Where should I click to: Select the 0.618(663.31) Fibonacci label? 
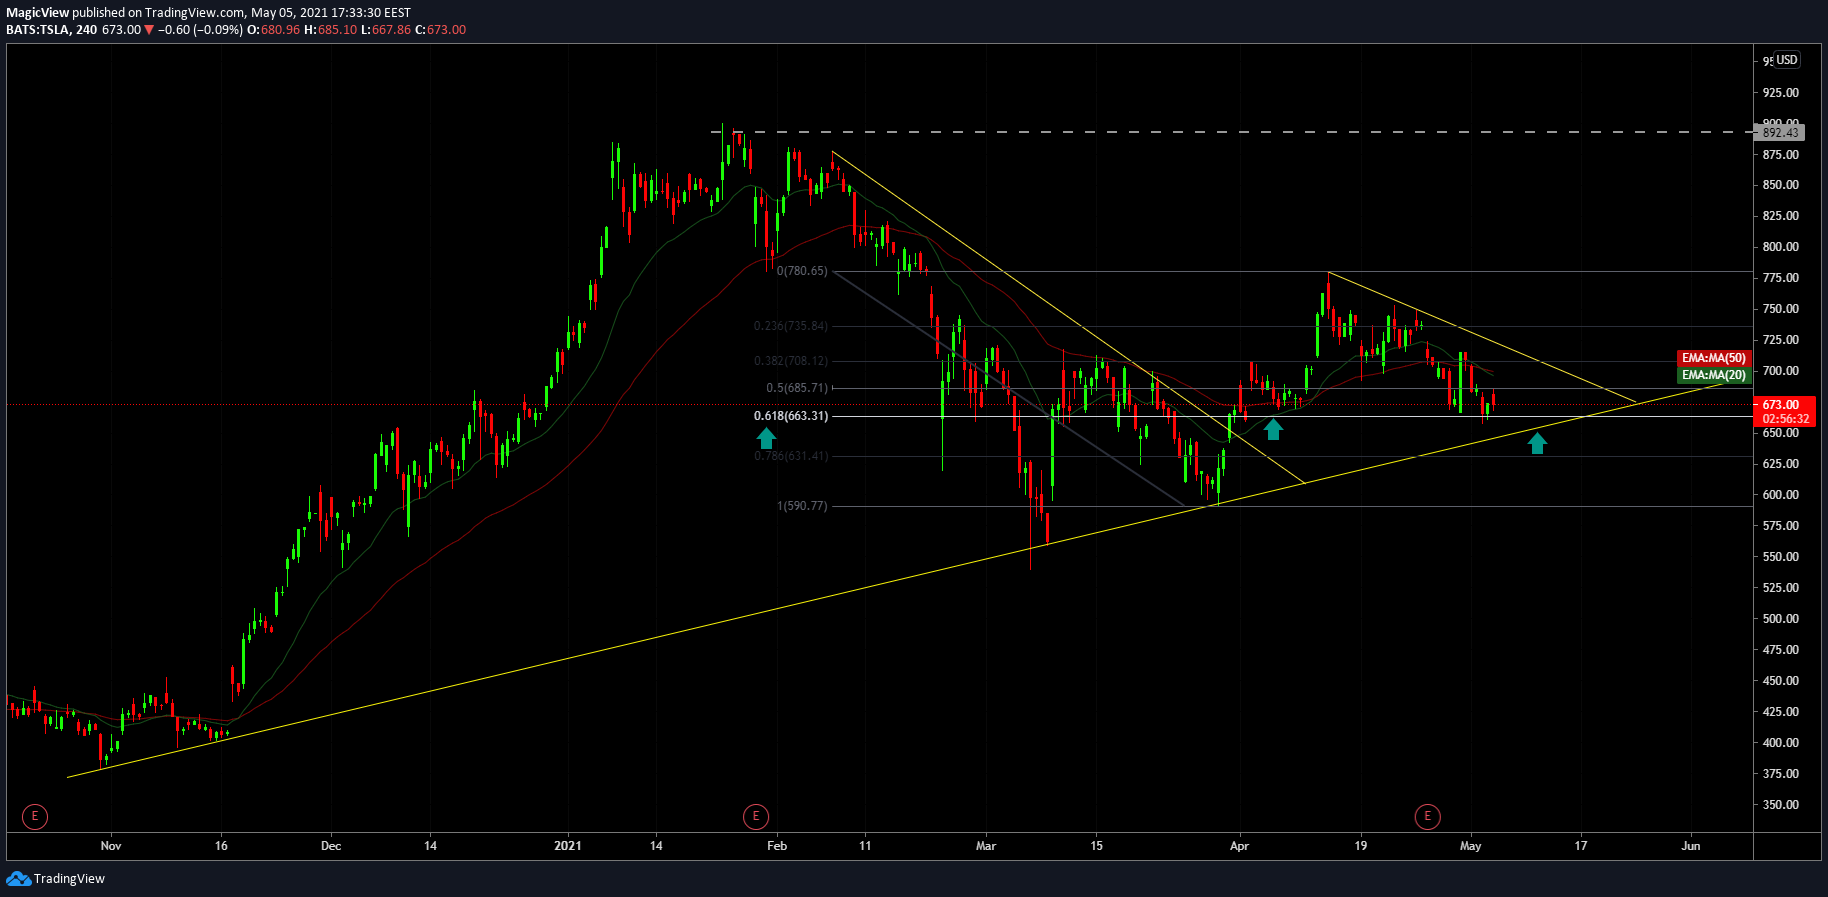pos(791,416)
